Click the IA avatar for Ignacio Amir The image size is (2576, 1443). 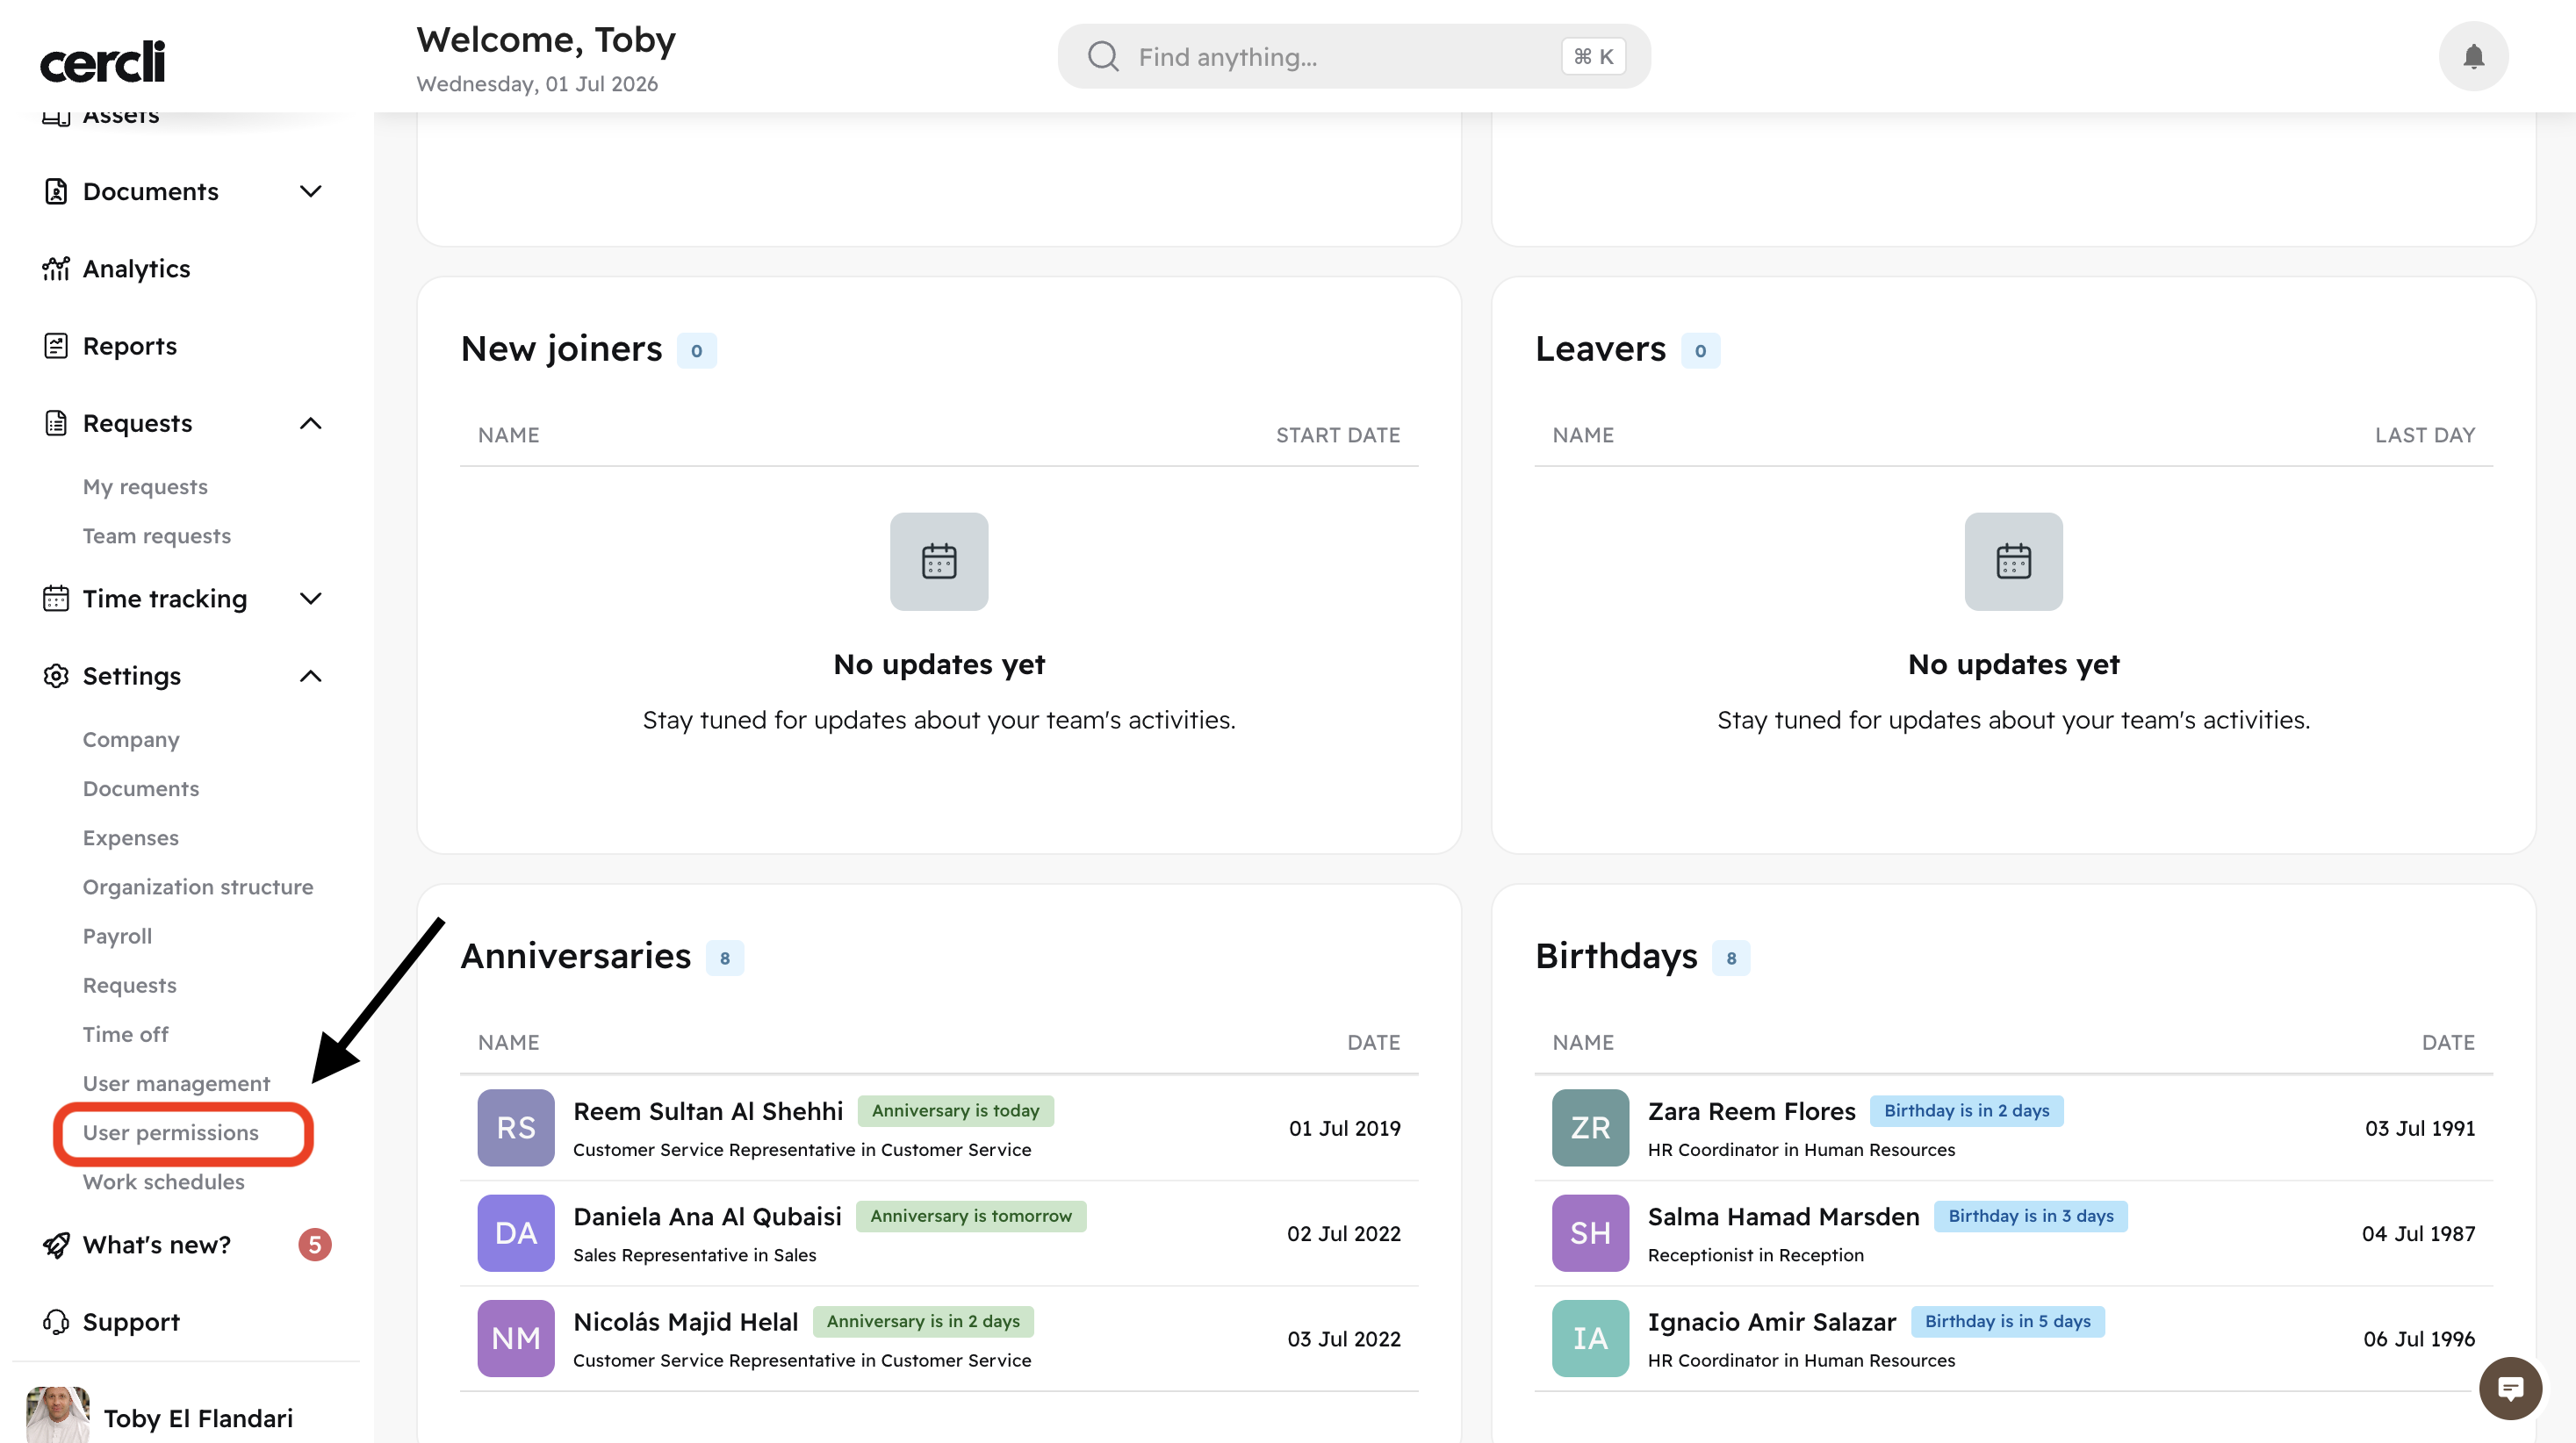tap(1590, 1338)
